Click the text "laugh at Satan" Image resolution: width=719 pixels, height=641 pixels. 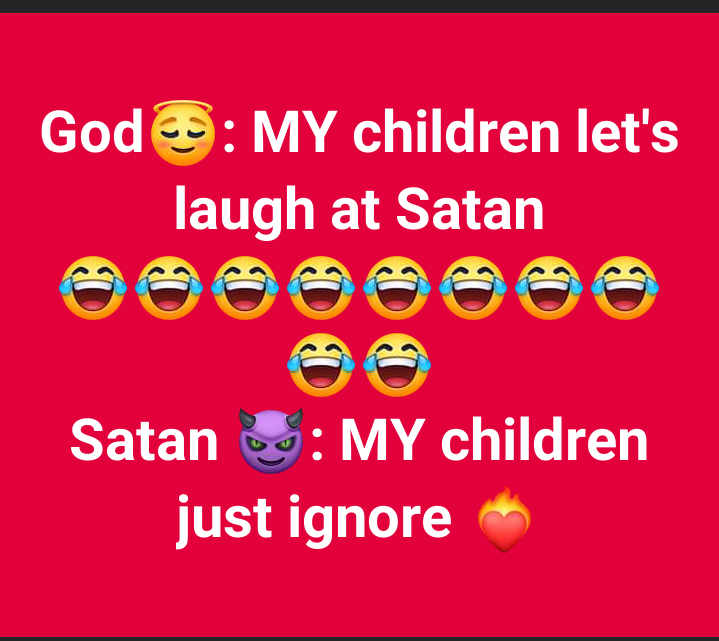click(360, 211)
